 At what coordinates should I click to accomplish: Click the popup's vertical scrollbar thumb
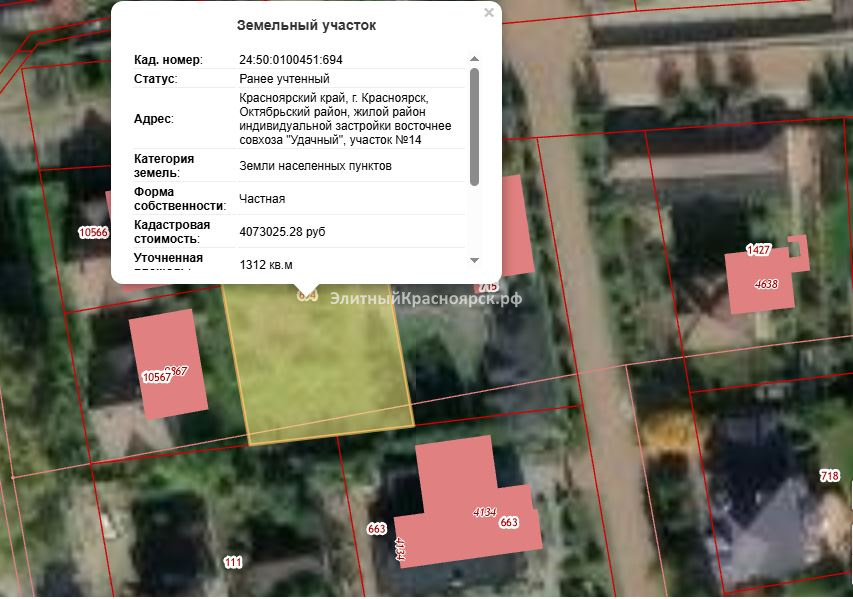(474, 125)
